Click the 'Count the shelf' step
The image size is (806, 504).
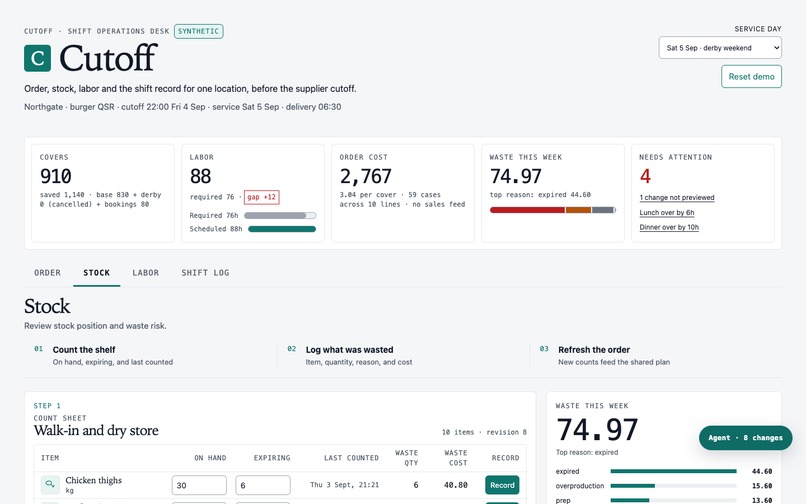pos(84,350)
